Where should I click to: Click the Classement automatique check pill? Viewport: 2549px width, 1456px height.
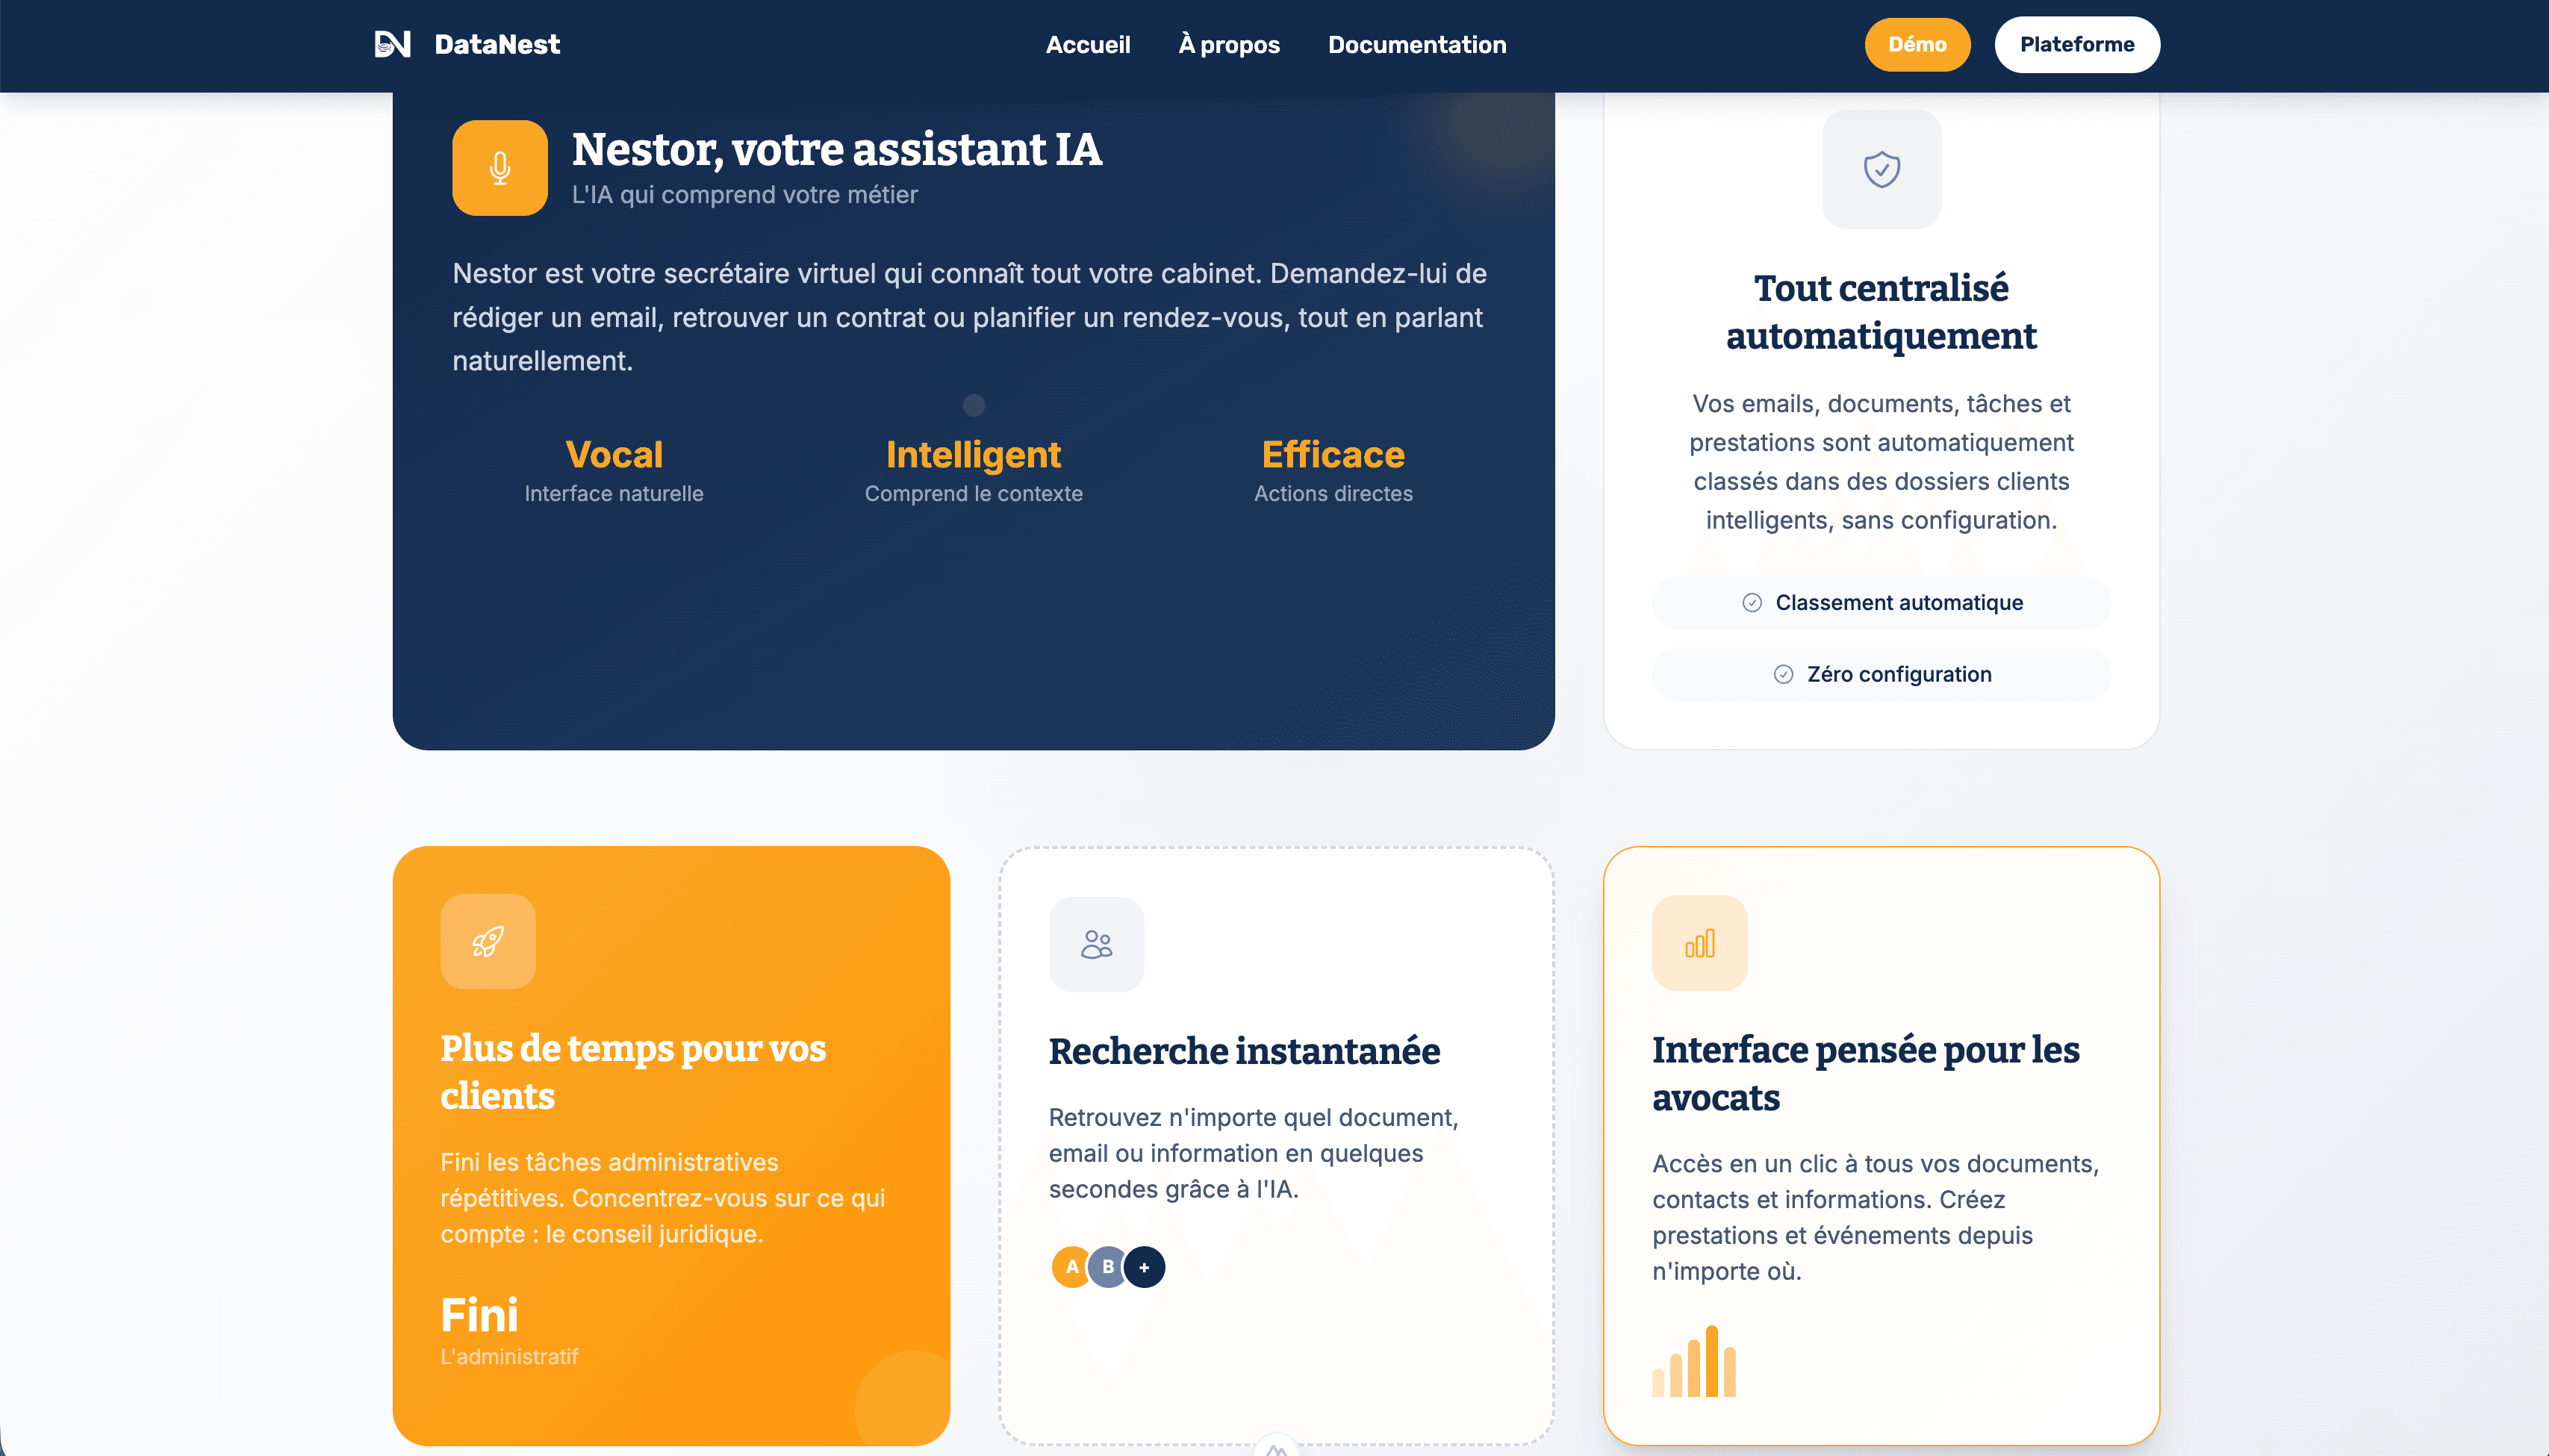click(1881, 602)
